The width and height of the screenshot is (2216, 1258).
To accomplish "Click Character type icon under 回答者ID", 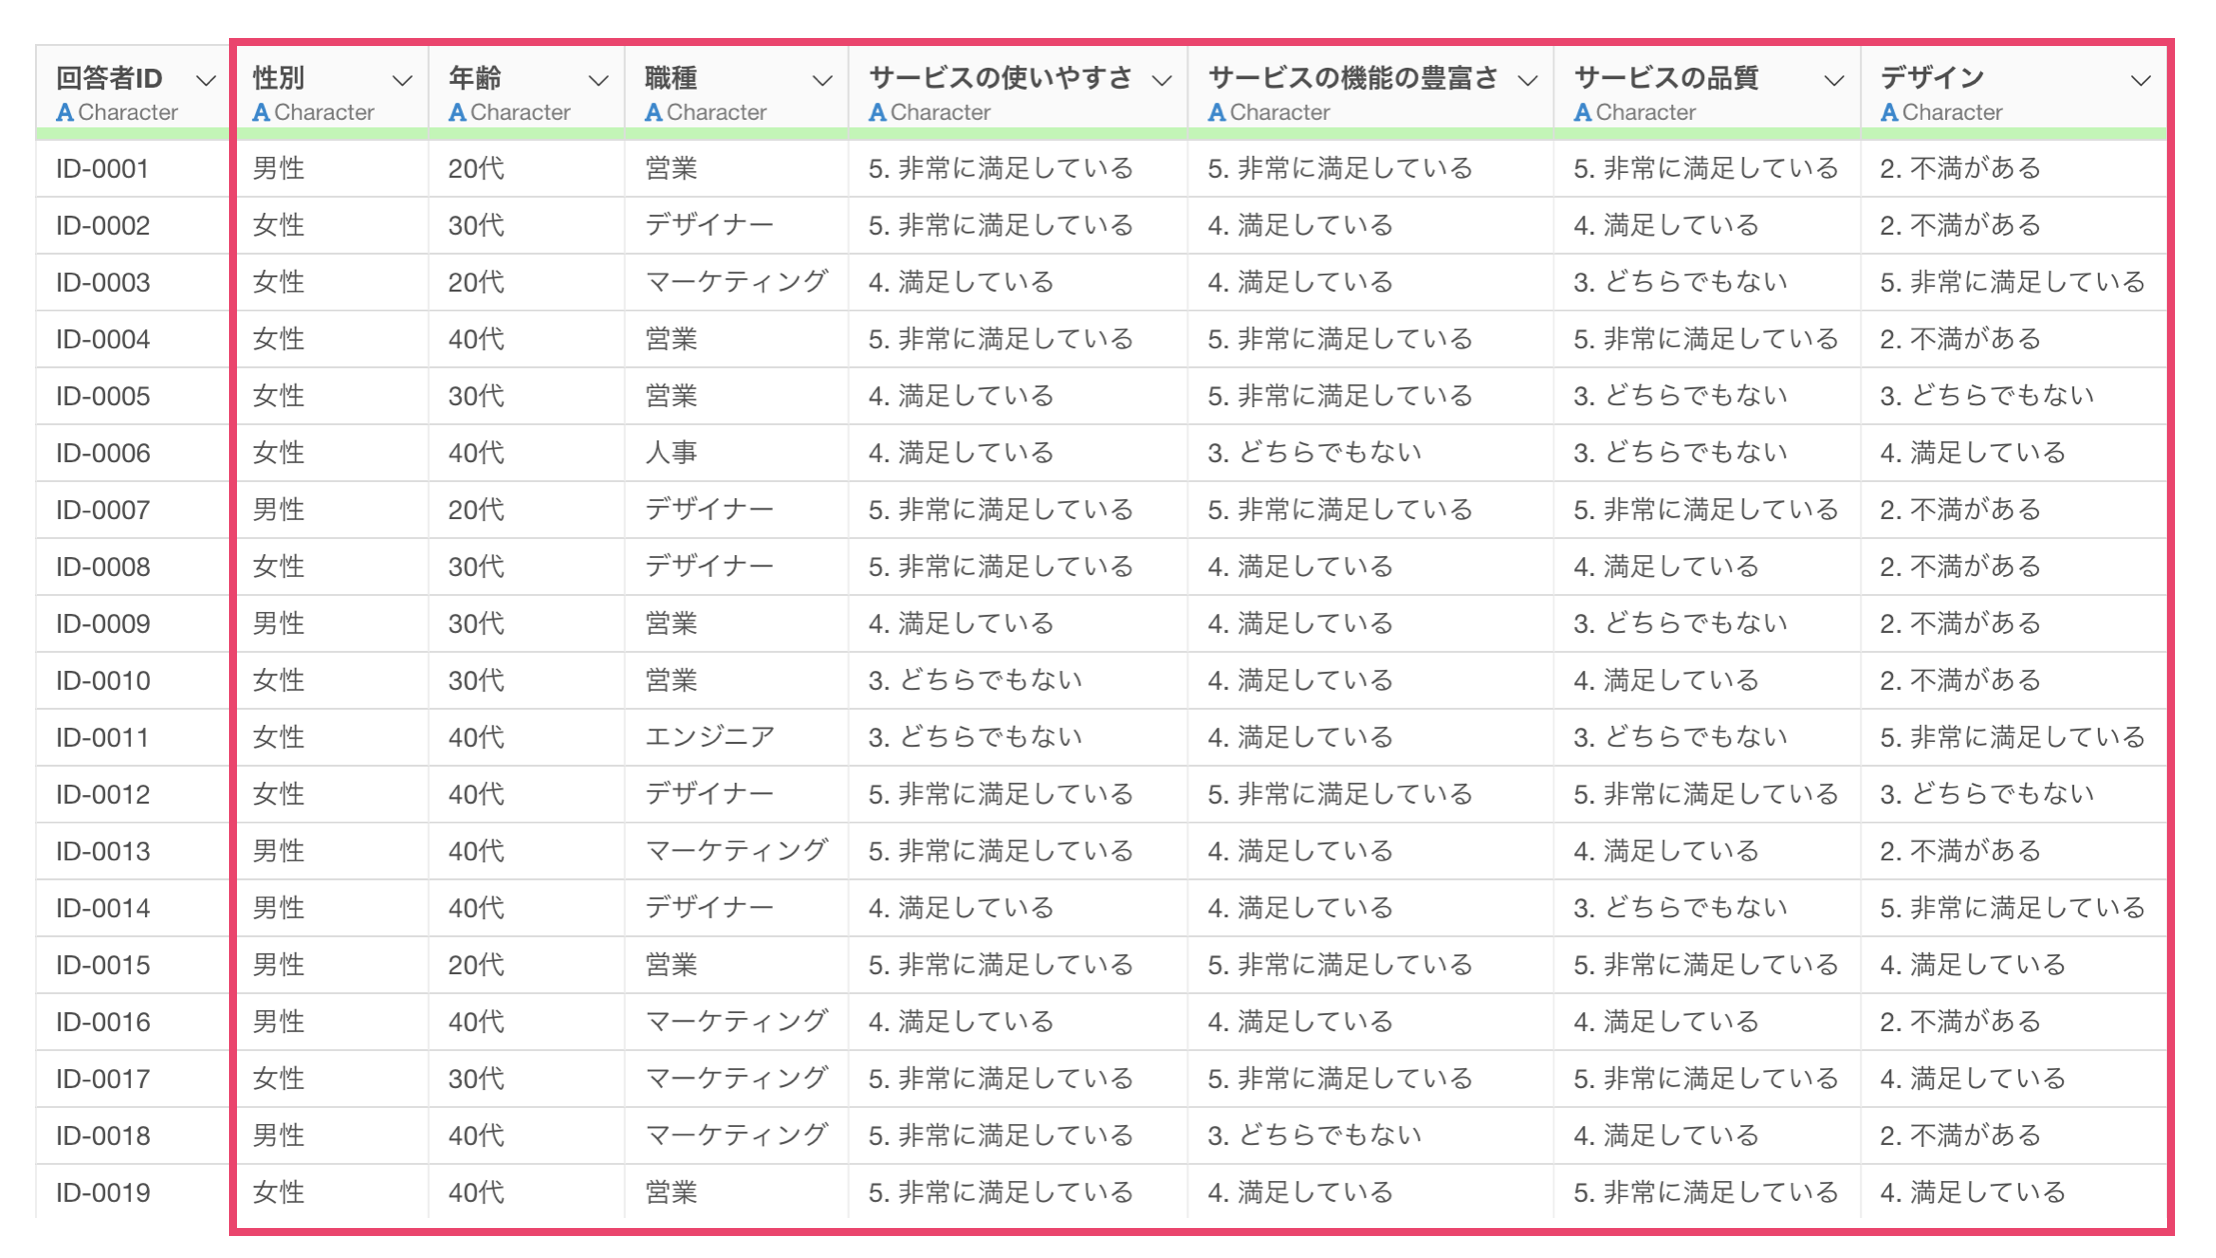I will tap(65, 113).
